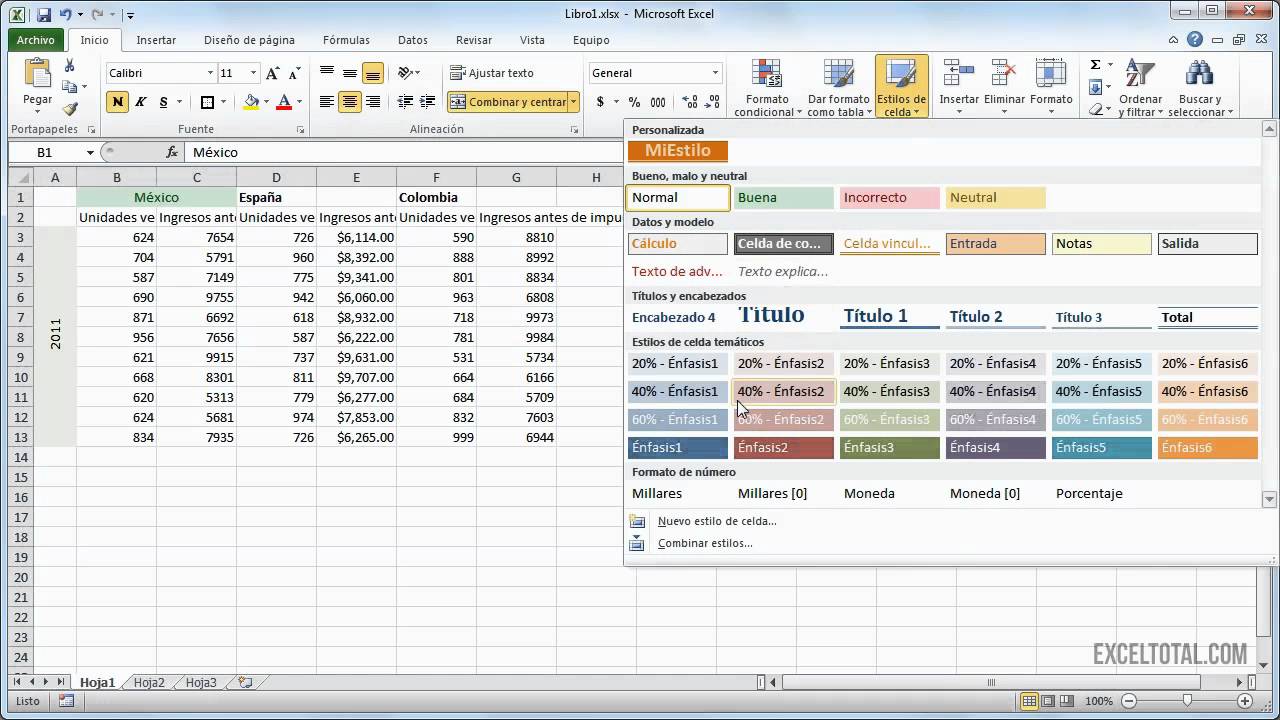This screenshot has width=1280, height=720.
Task: Click the Align Text Right icon
Action: [373, 102]
